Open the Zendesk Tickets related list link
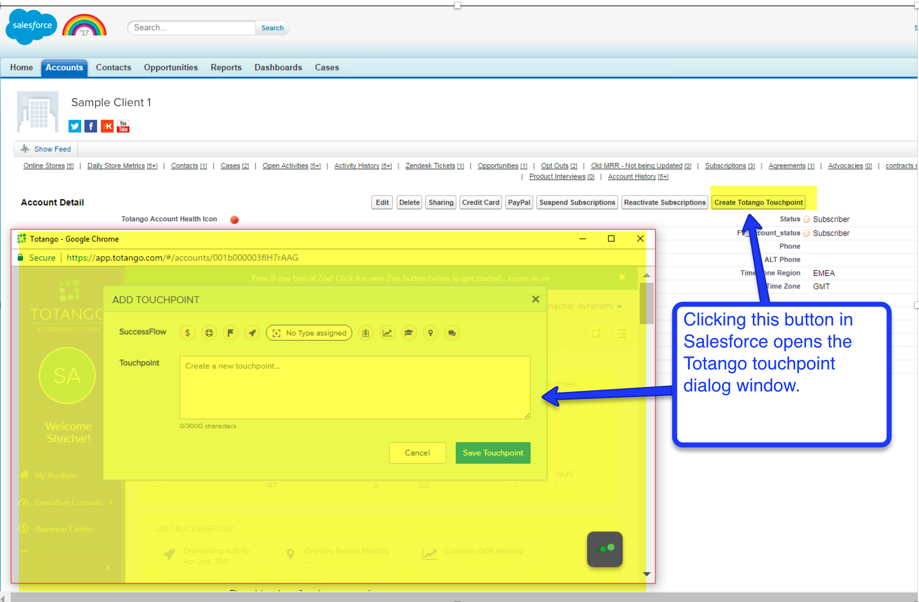Image resolution: width=919 pixels, height=602 pixels. pos(434,166)
